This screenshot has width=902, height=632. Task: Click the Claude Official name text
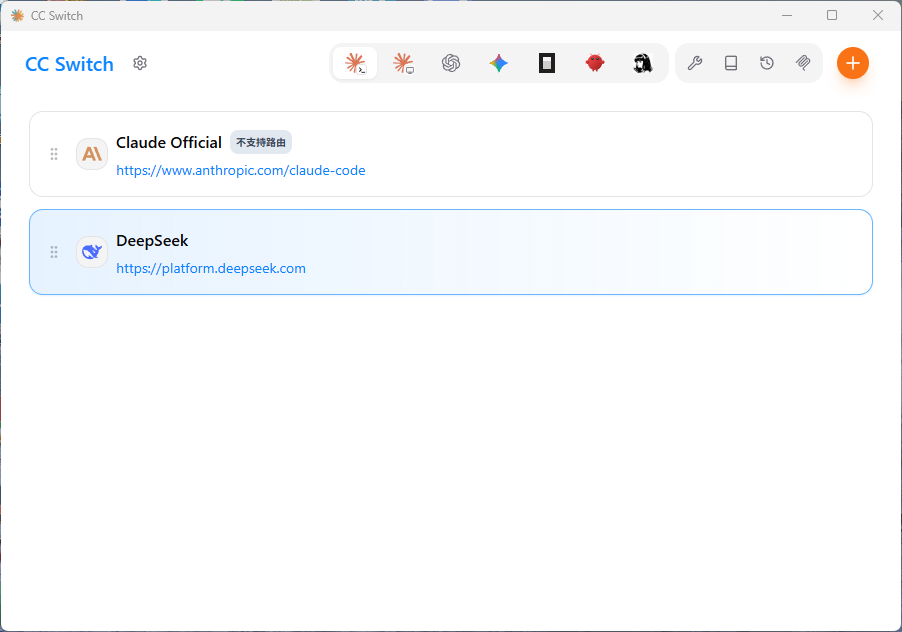(x=169, y=142)
